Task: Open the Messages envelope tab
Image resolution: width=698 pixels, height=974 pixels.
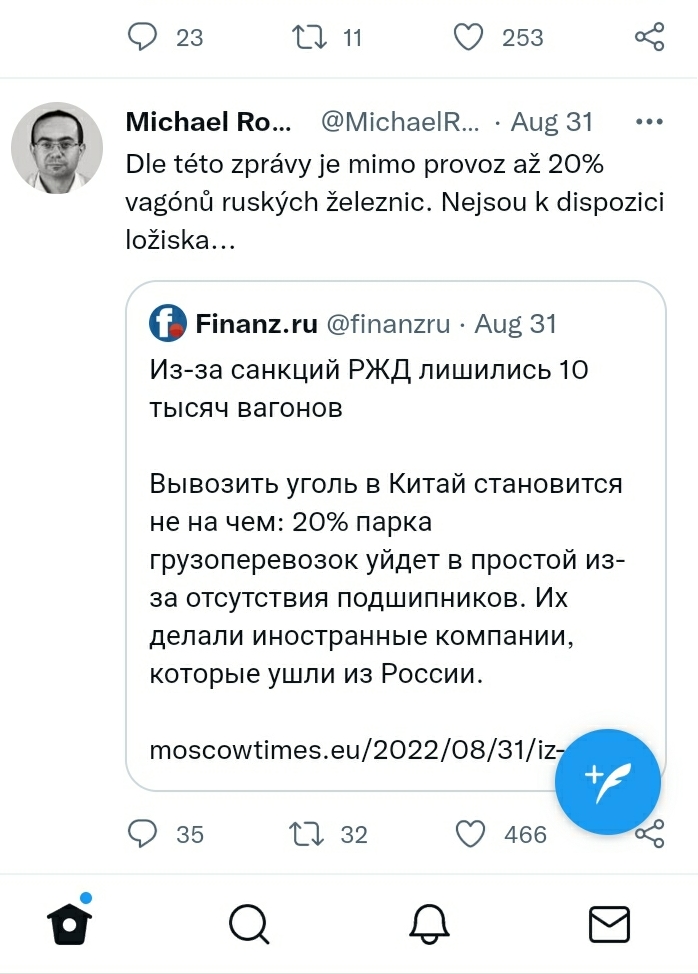Action: click(x=608, y=923)
